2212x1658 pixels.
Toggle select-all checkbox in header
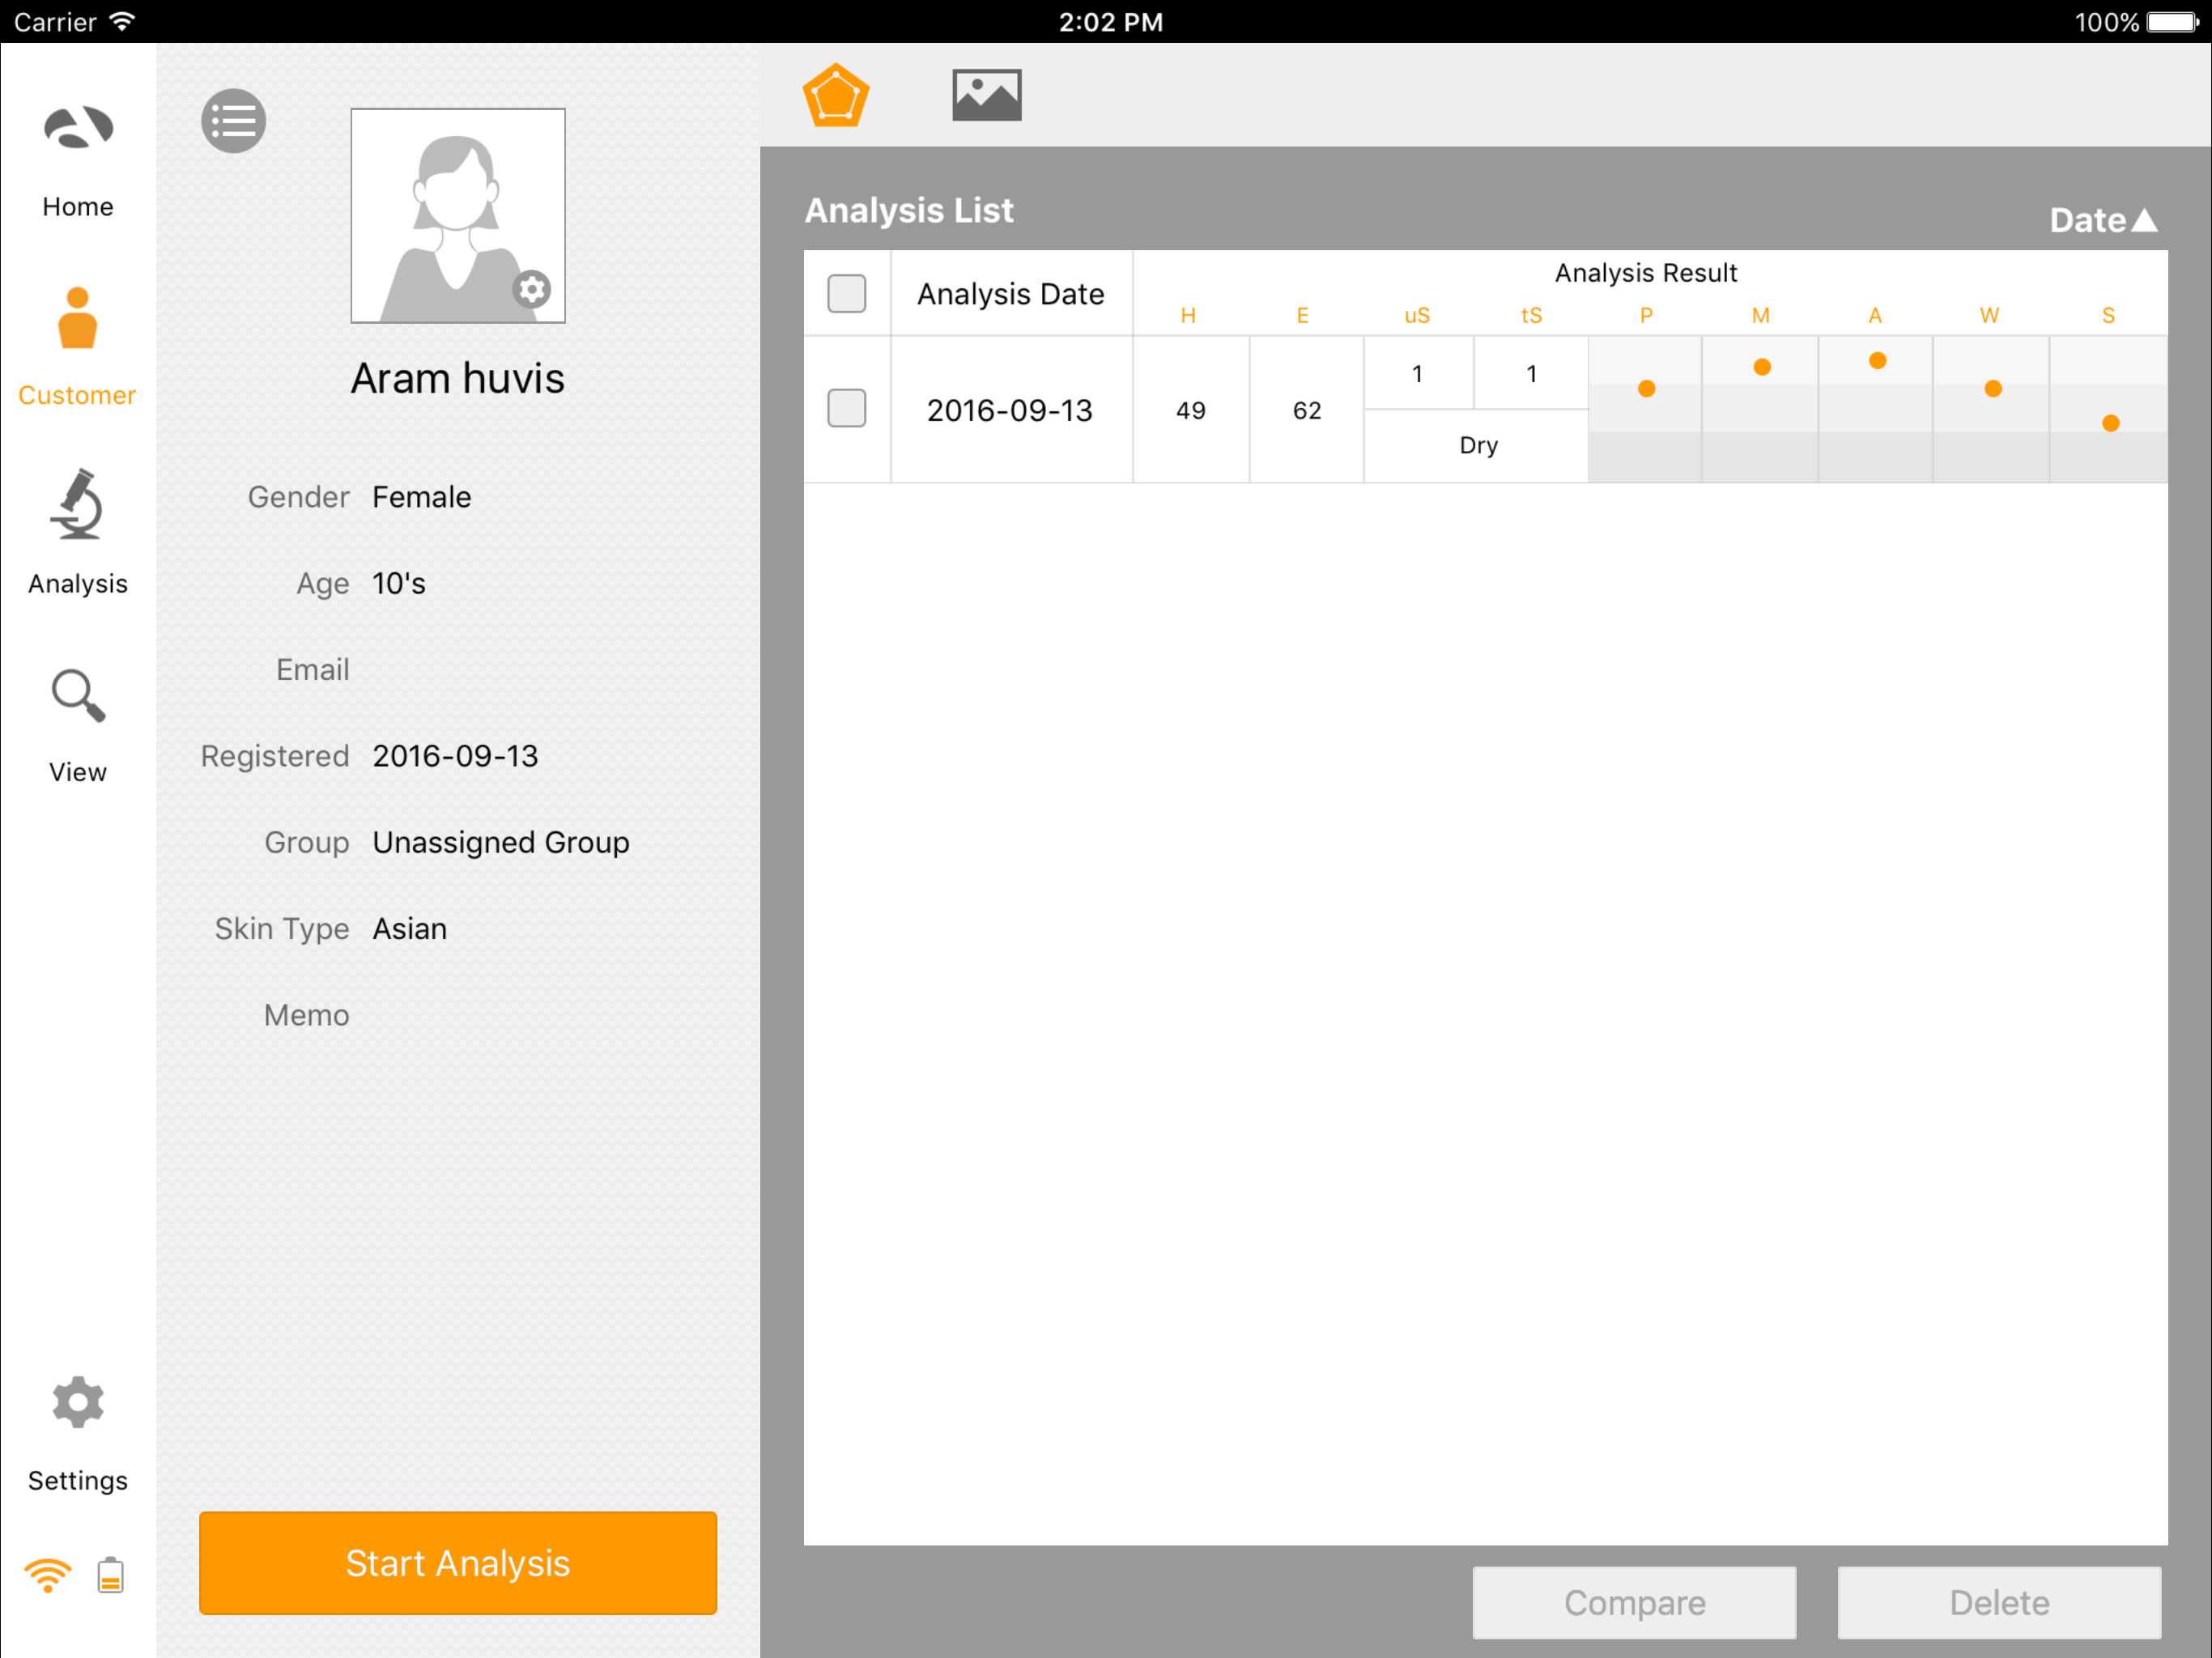pyautogui.click(x=846, y=293)
